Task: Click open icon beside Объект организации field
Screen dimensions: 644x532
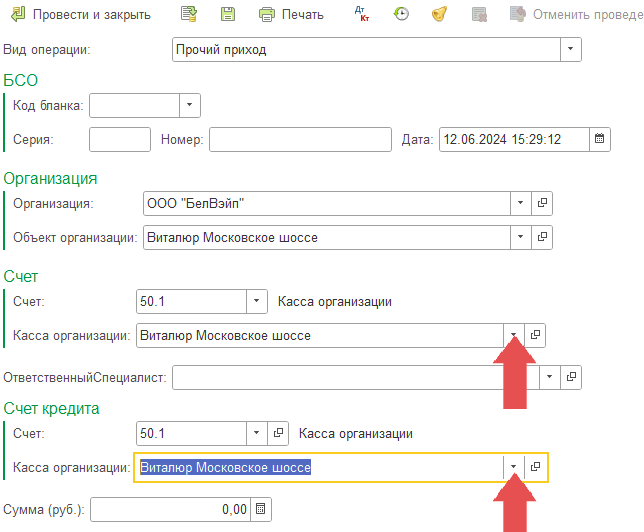Action: pos(542,237)
